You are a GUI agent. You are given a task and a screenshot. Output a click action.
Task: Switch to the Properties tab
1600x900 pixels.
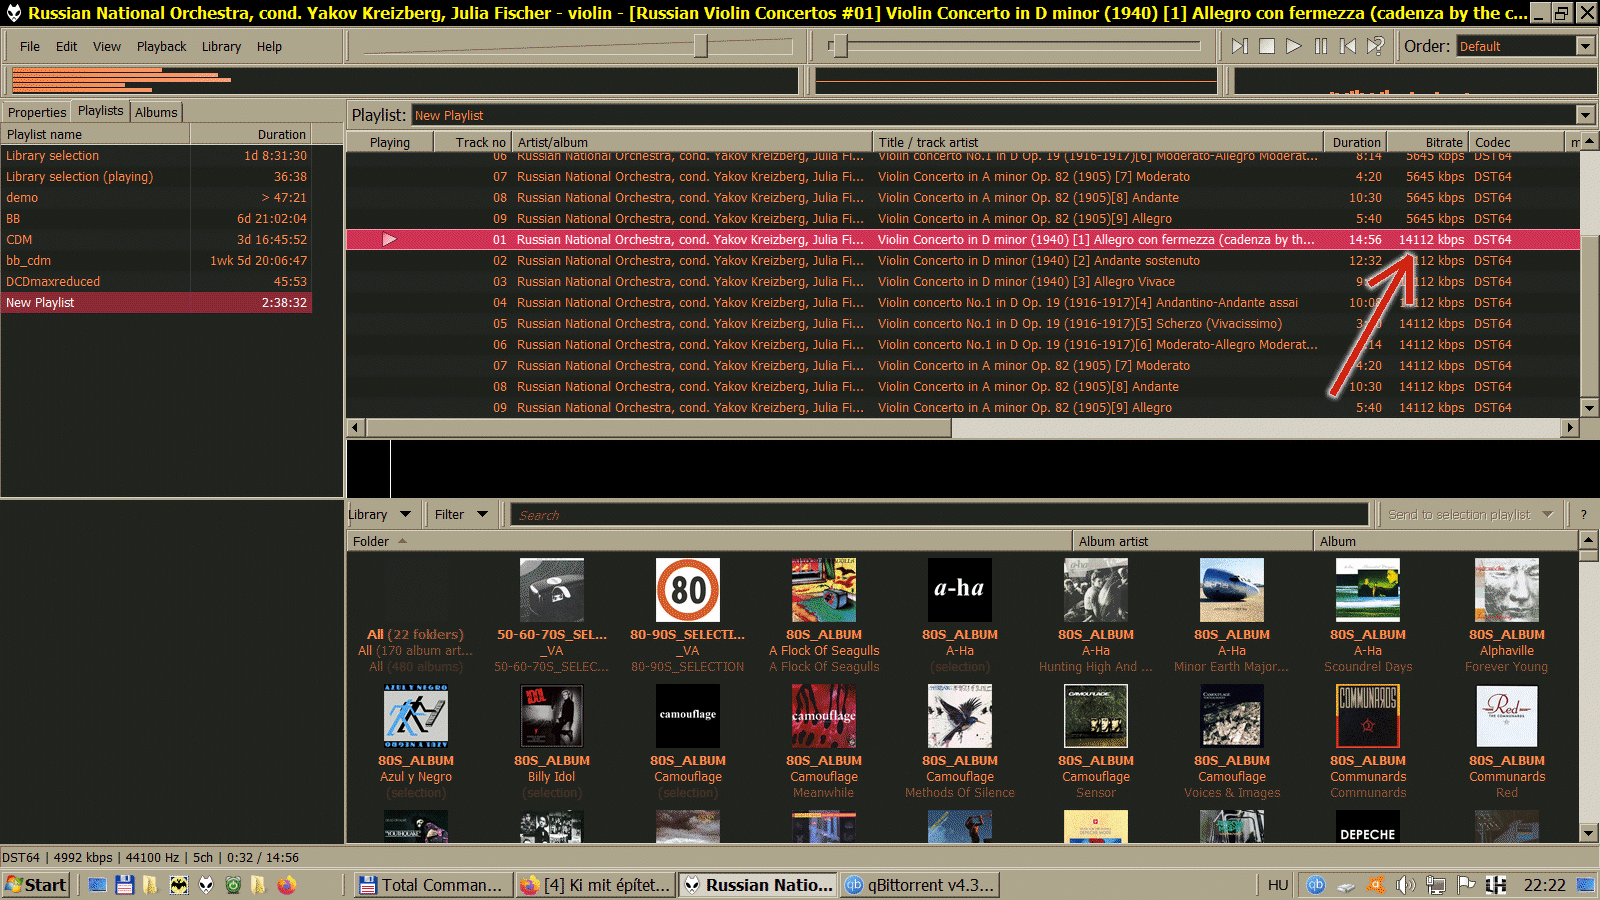[37, 112]
